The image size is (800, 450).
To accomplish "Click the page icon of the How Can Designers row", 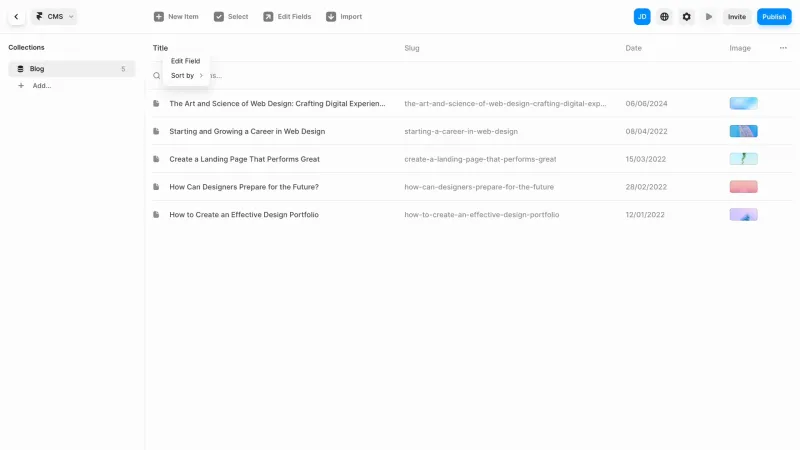I will (156, 187).
